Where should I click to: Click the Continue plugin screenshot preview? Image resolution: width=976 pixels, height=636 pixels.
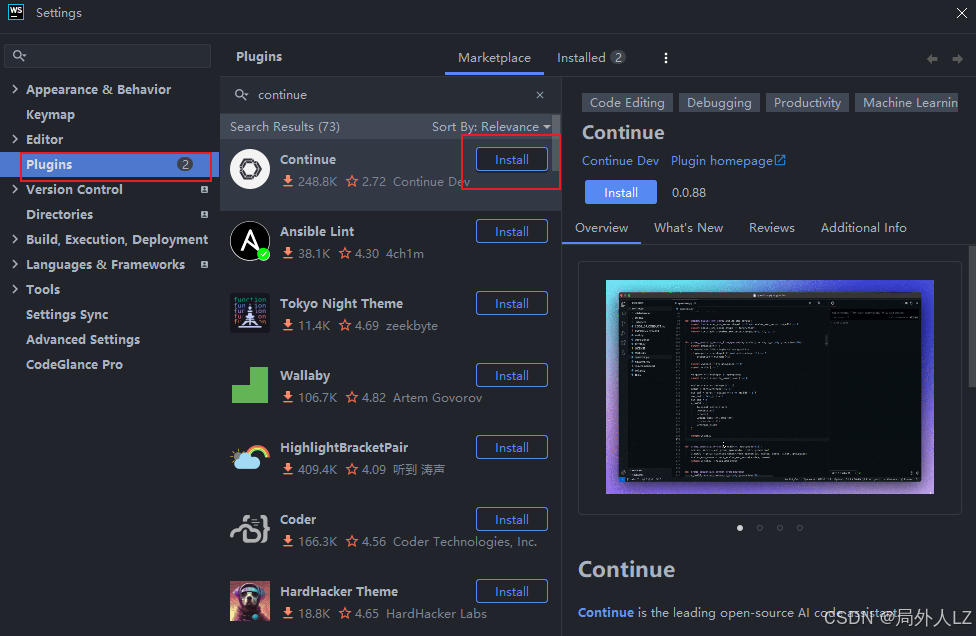(769, 387)
